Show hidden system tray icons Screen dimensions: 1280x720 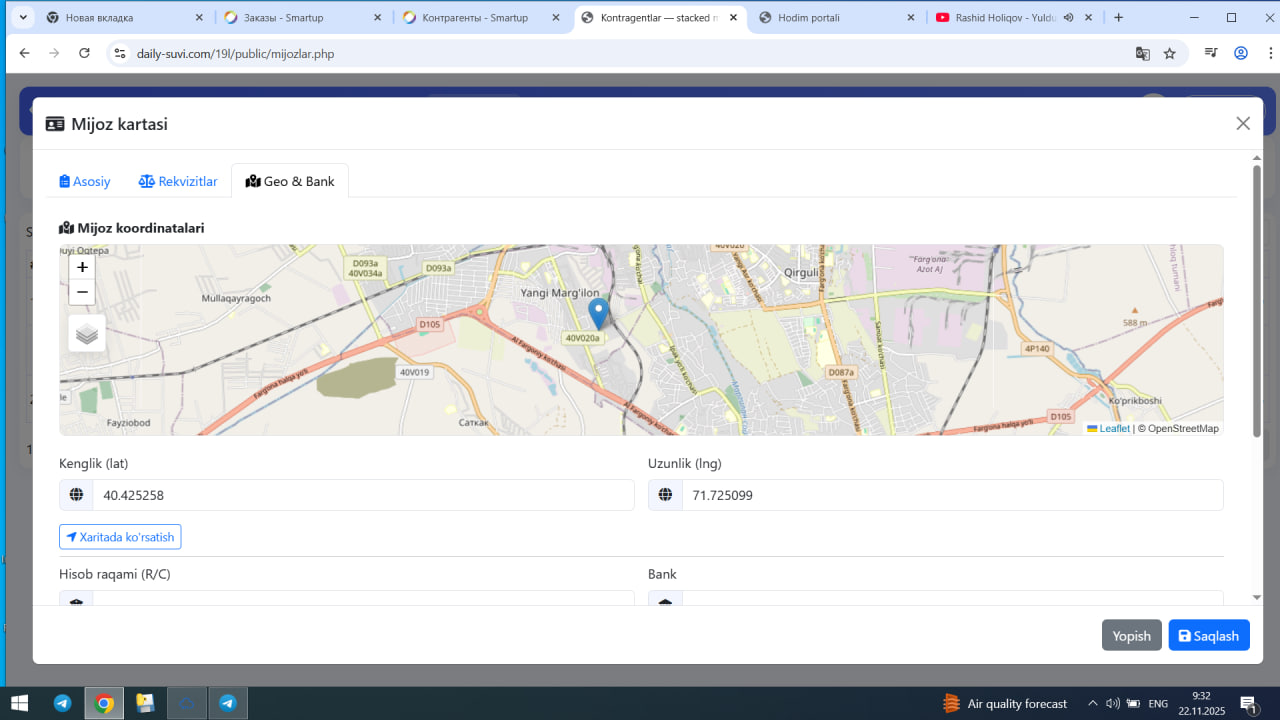(x=1092, y=704)
